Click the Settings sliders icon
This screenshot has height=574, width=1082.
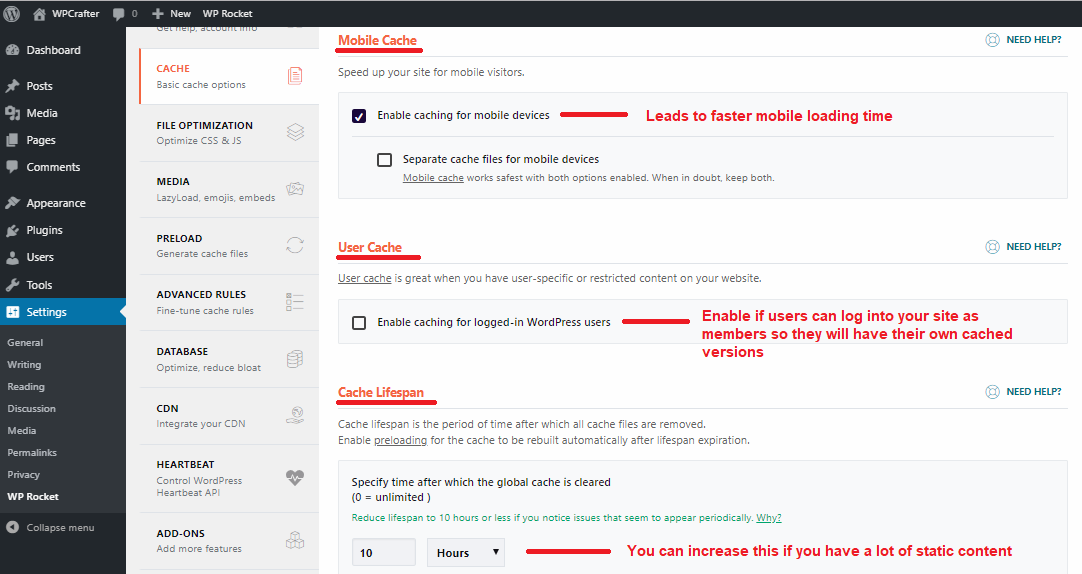coord(12,312)
